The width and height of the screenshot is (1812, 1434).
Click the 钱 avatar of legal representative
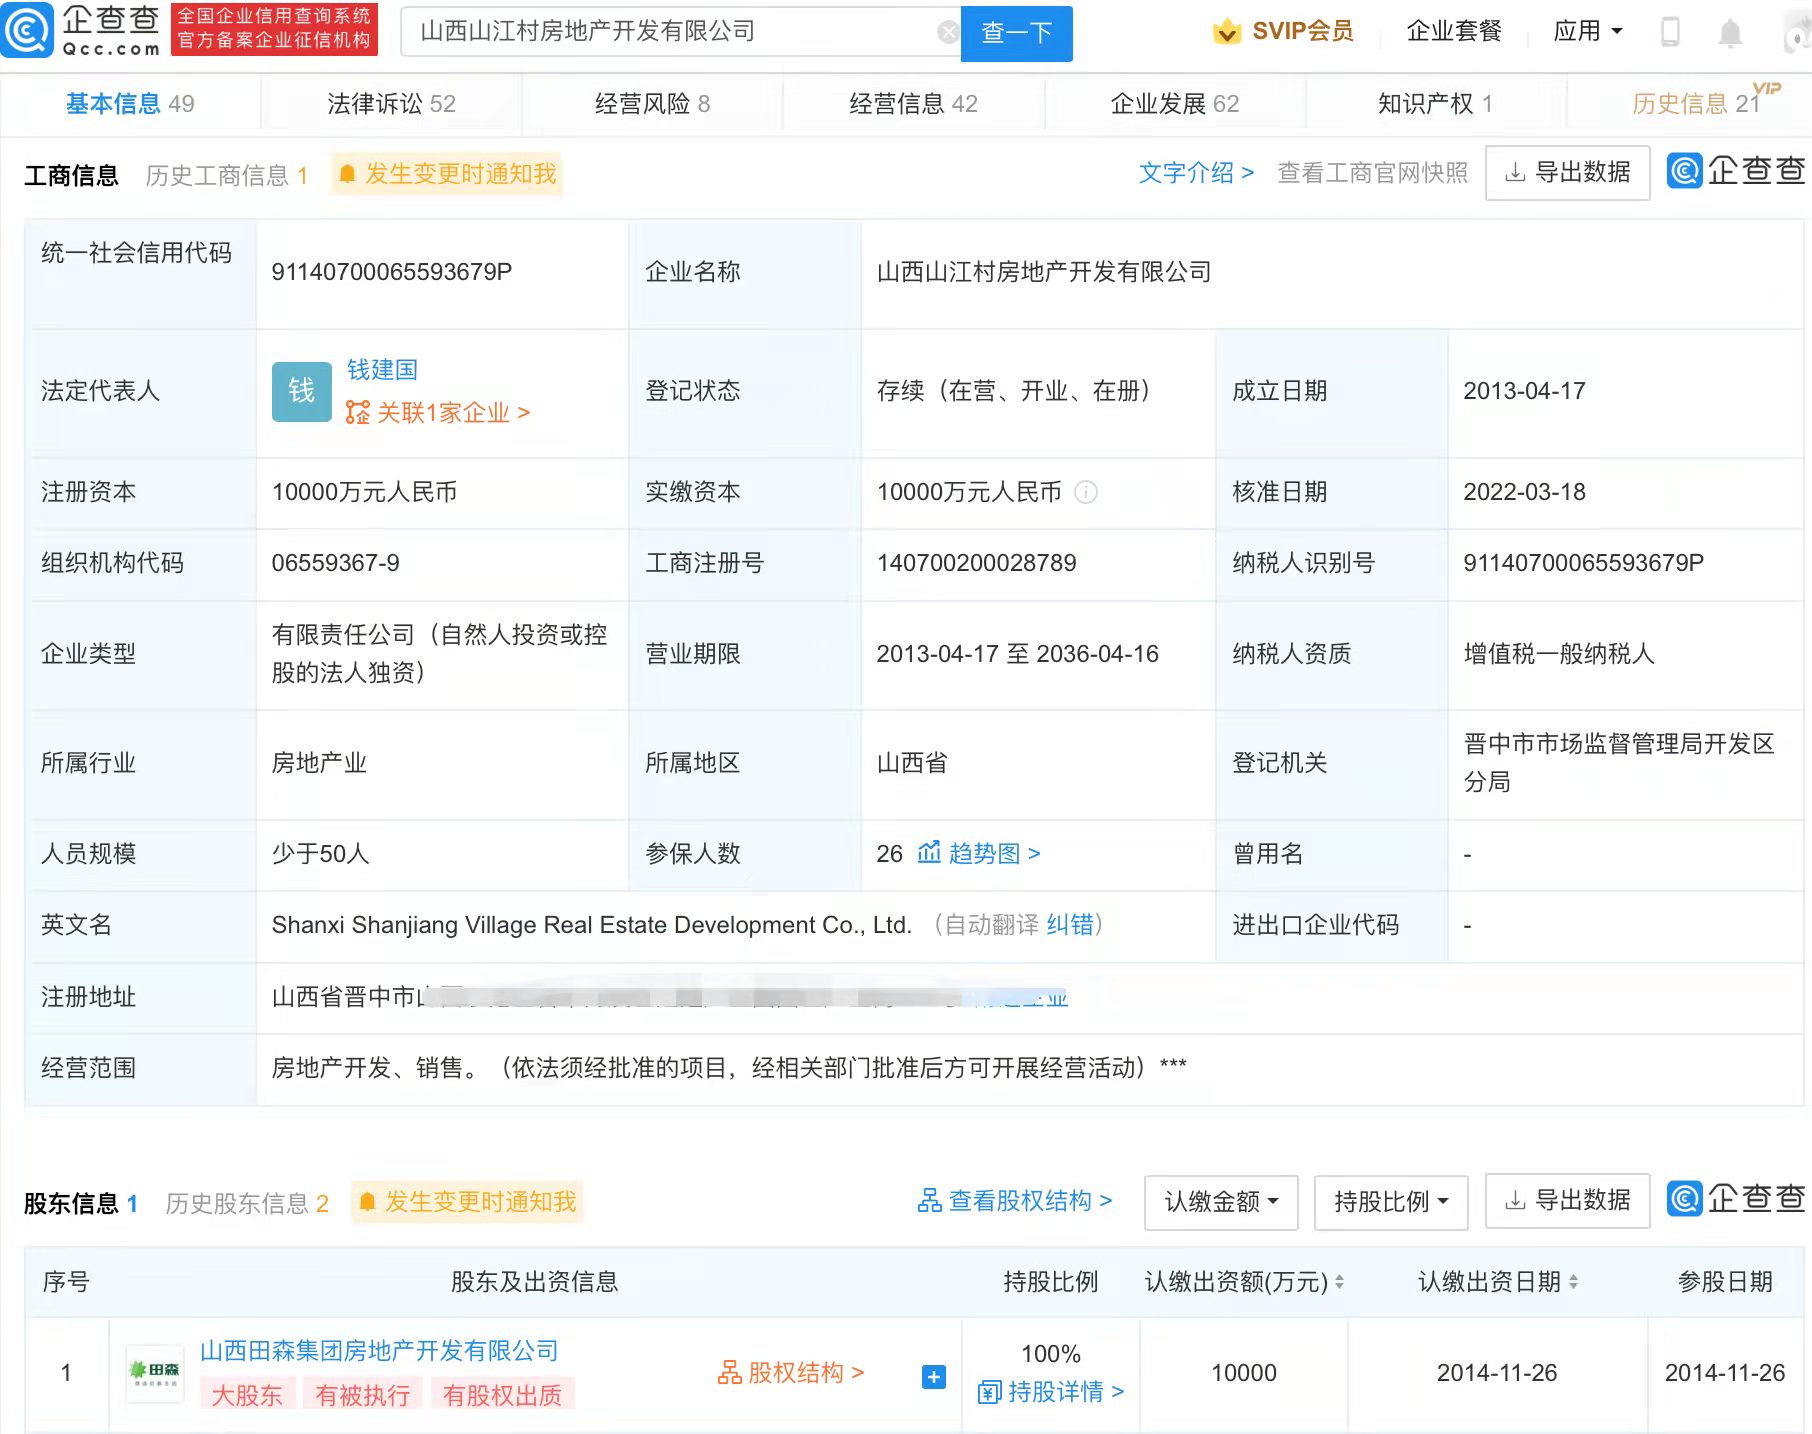[302, 391]
